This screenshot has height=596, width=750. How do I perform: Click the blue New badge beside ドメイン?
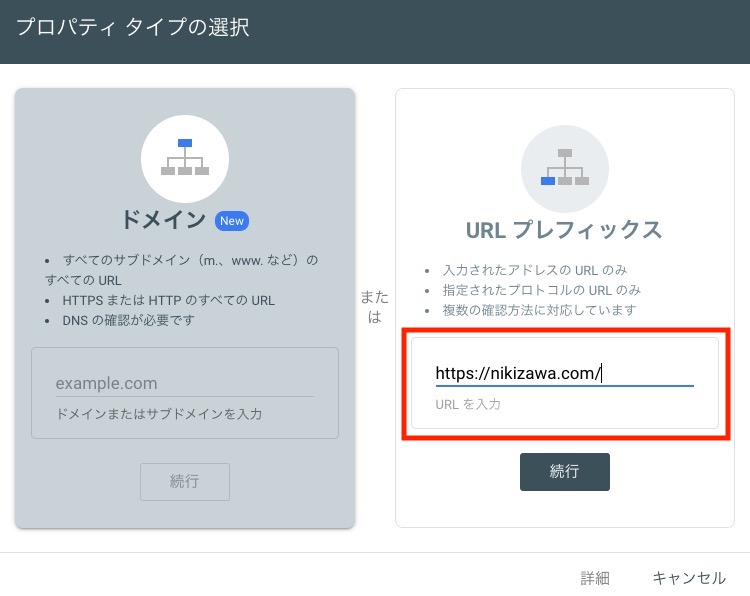click(232, 220)
